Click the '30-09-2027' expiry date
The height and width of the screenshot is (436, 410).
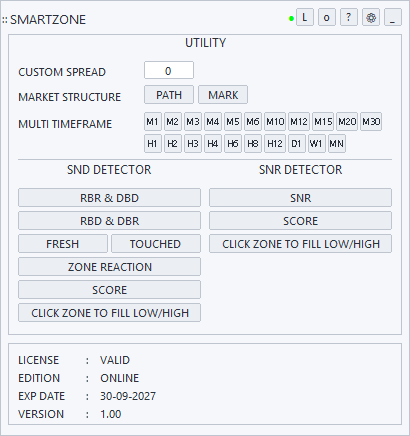pos(128,396)
